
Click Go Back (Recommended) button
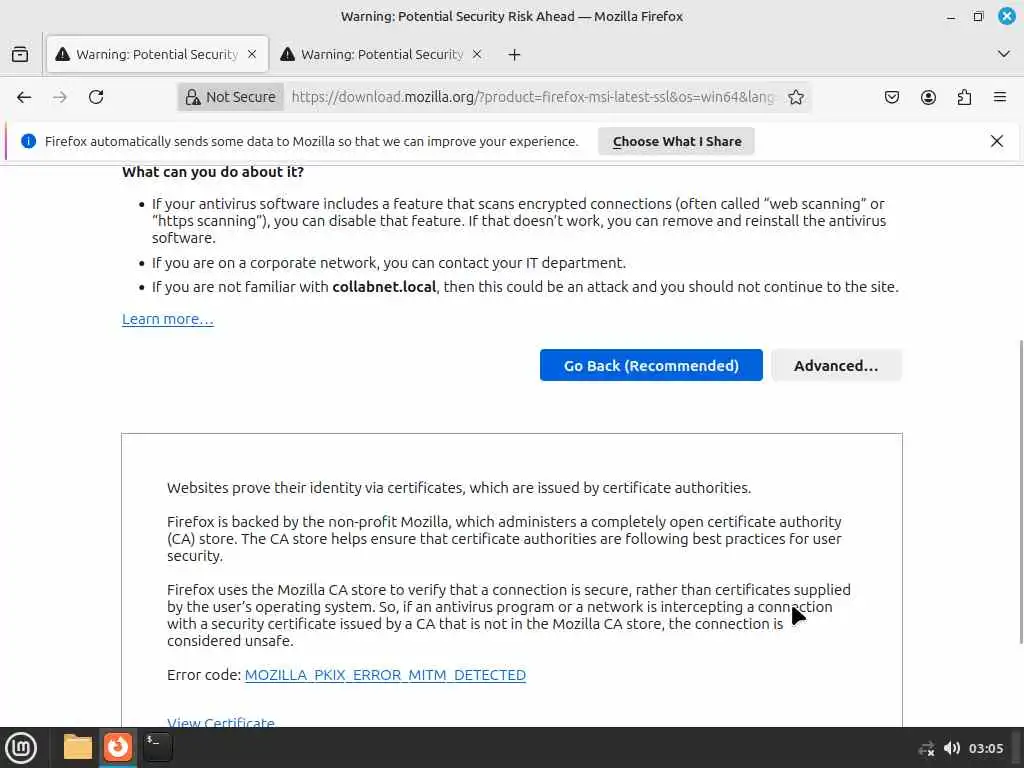tap(651, 365)
